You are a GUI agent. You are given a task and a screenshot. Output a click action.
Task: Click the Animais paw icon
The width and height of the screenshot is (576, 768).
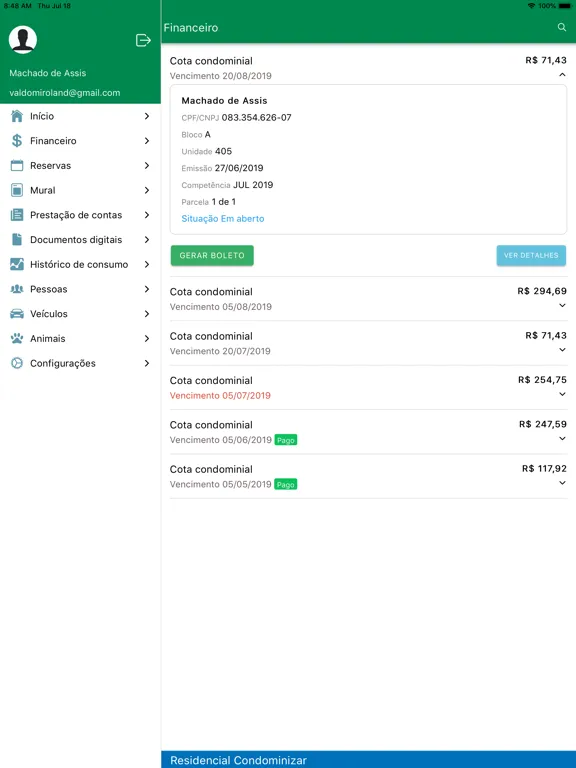click(x=17, y=338)
